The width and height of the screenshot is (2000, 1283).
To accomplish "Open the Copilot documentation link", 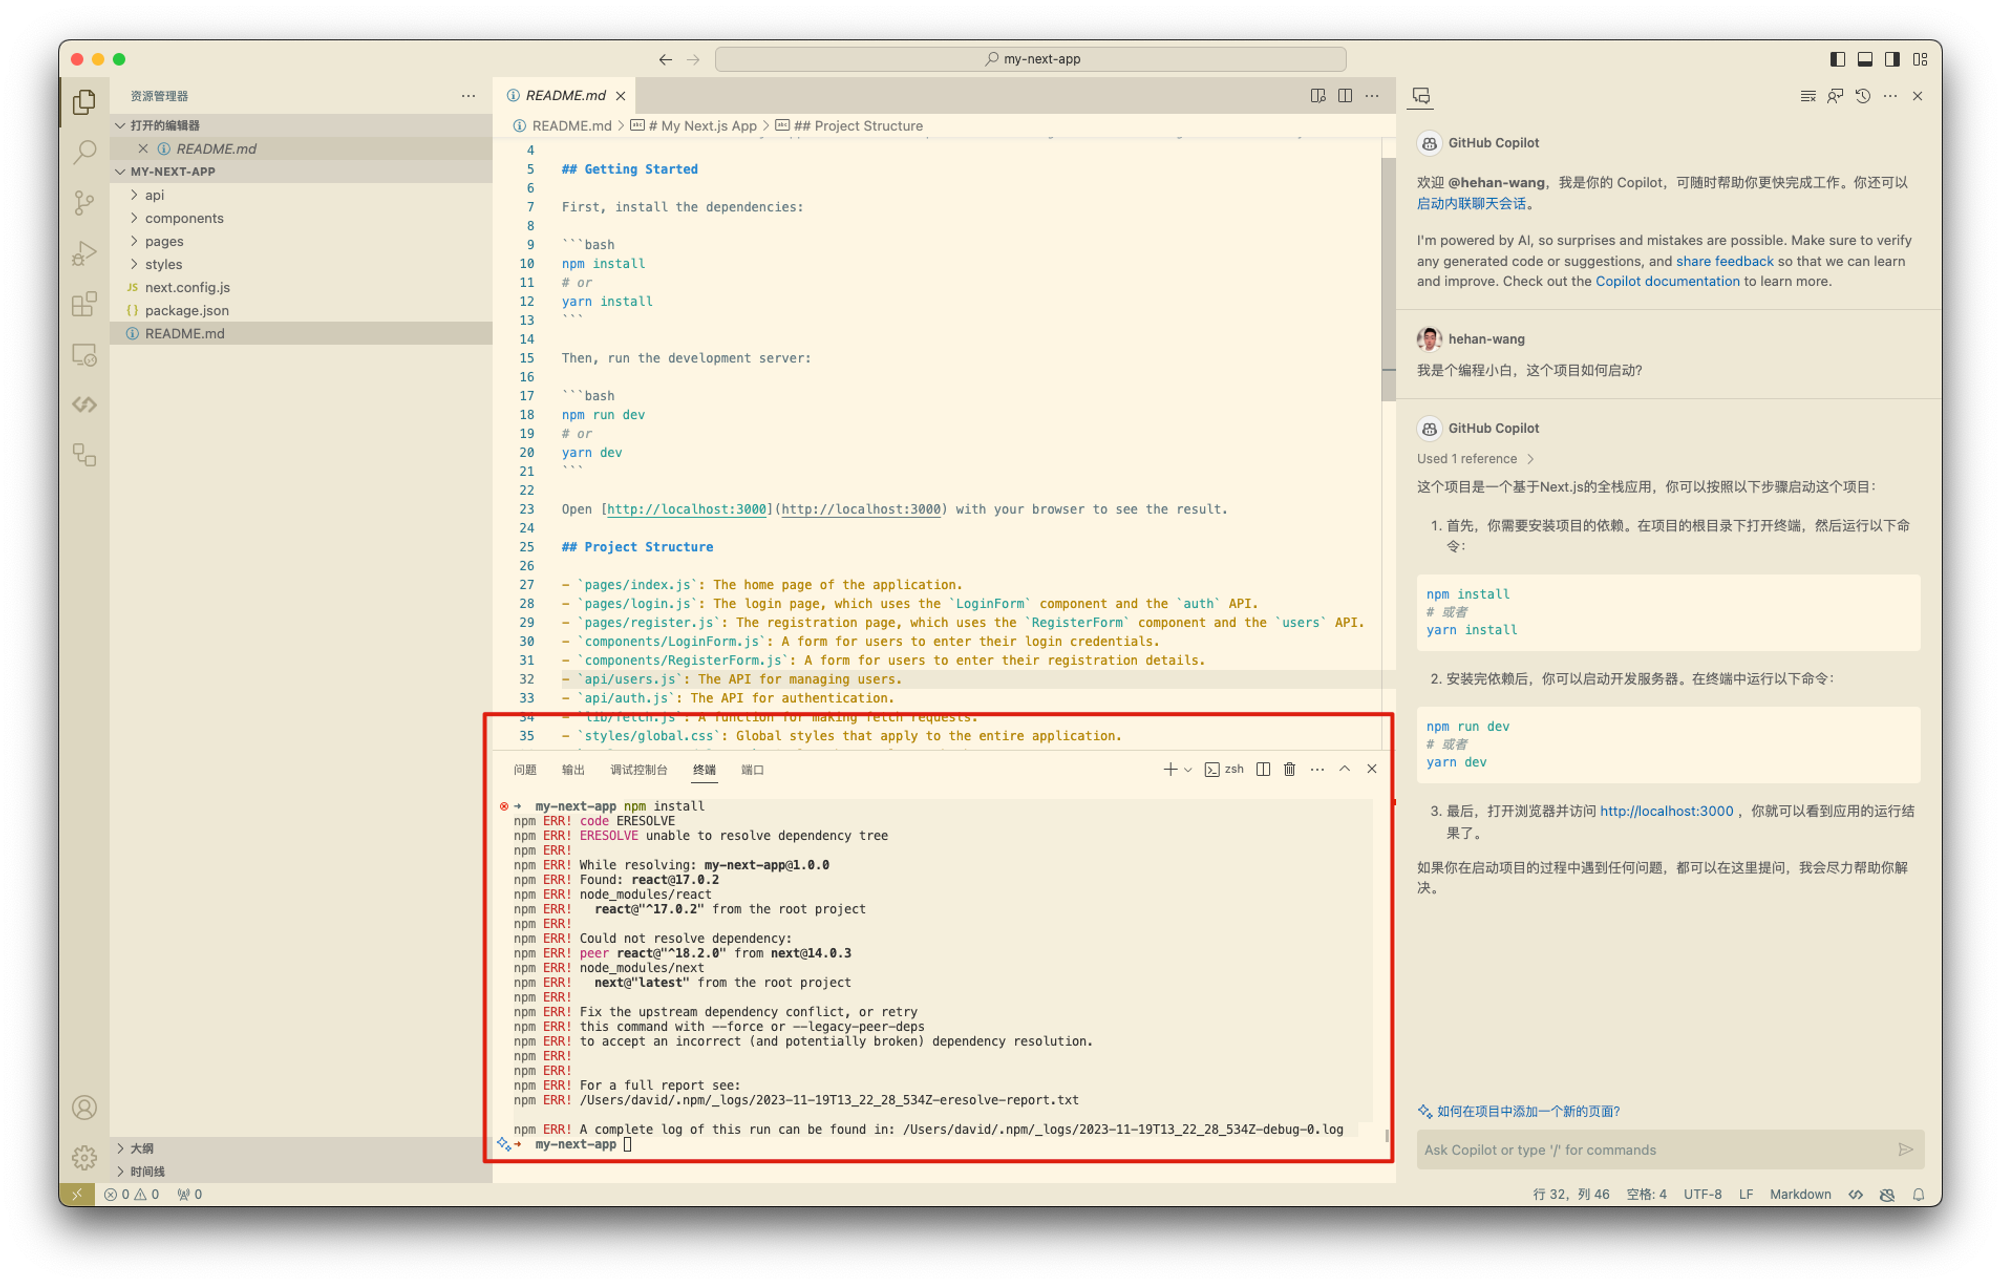I will pyautogui.click(x=1667, y=281).
